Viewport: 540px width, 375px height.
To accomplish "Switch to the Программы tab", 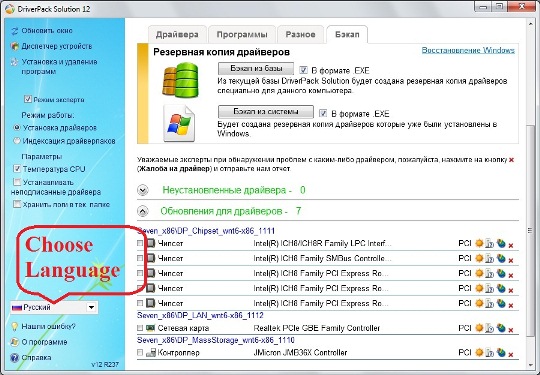I will 242,34.
